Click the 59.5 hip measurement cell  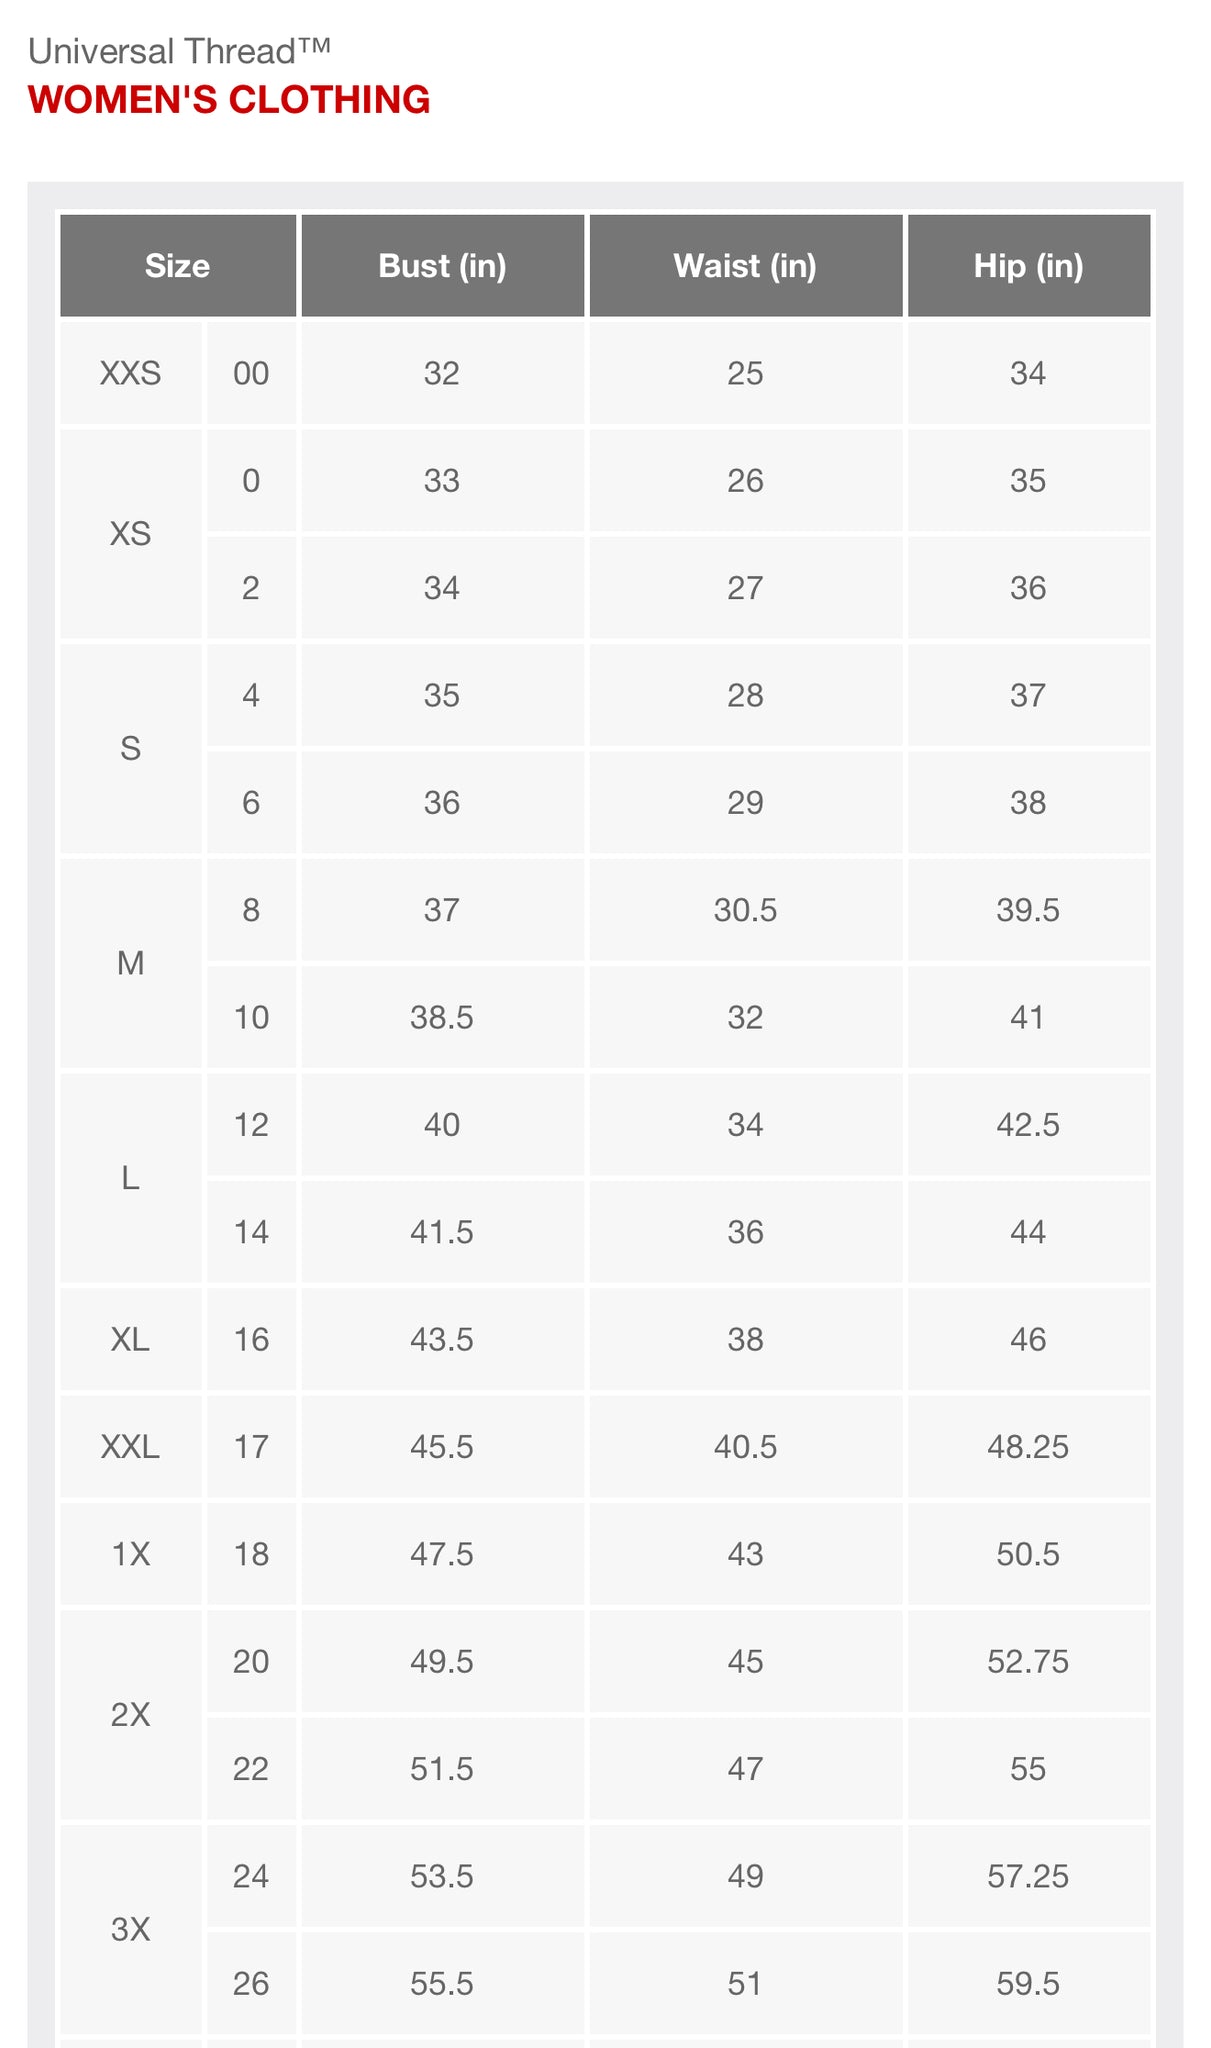pyautogui.click(x=1028, y=1984)
